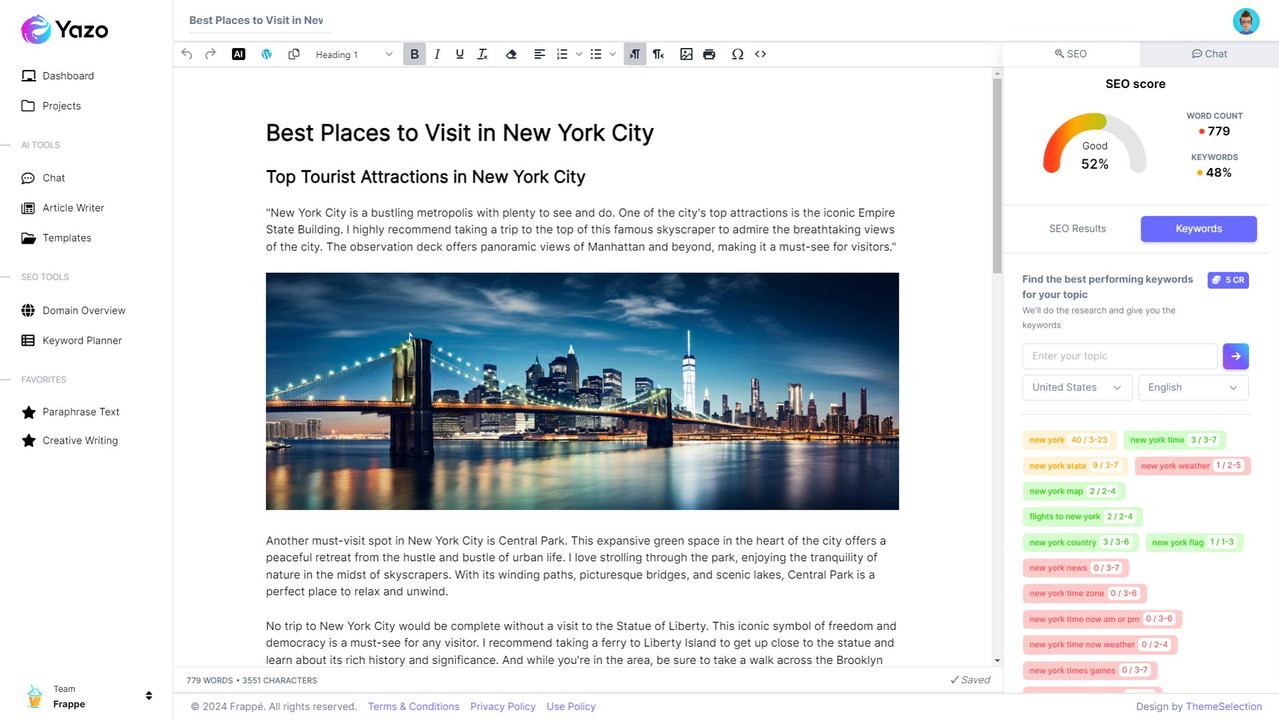Open the ThemeSelection link
The height and width of the screenshot is (720, 1279).
pos(1224,706)
